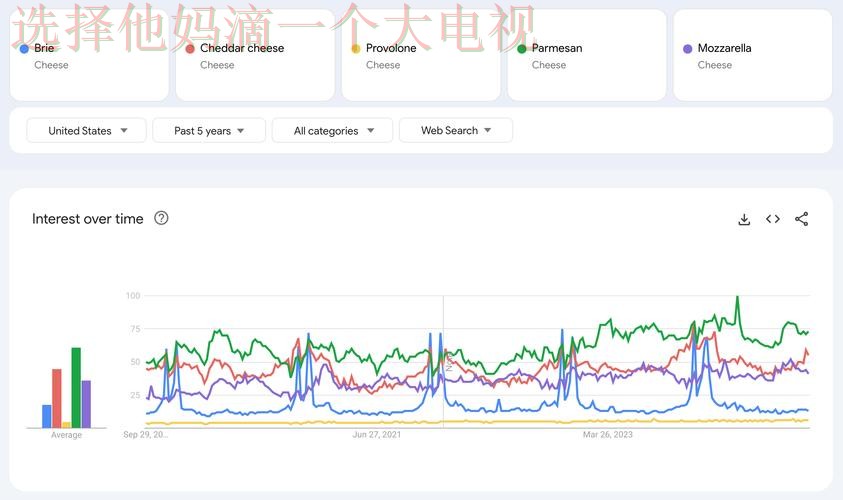Click the yellow Provolone dot
This screenshot has height=500, width=843.
[356, 48]
